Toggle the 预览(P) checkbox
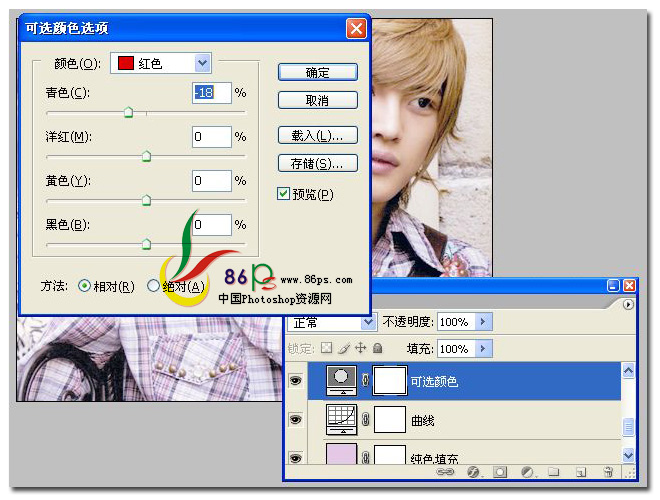The height and width of the screenshot is (500, 660). pyautogui.click(x=283, y=194)
